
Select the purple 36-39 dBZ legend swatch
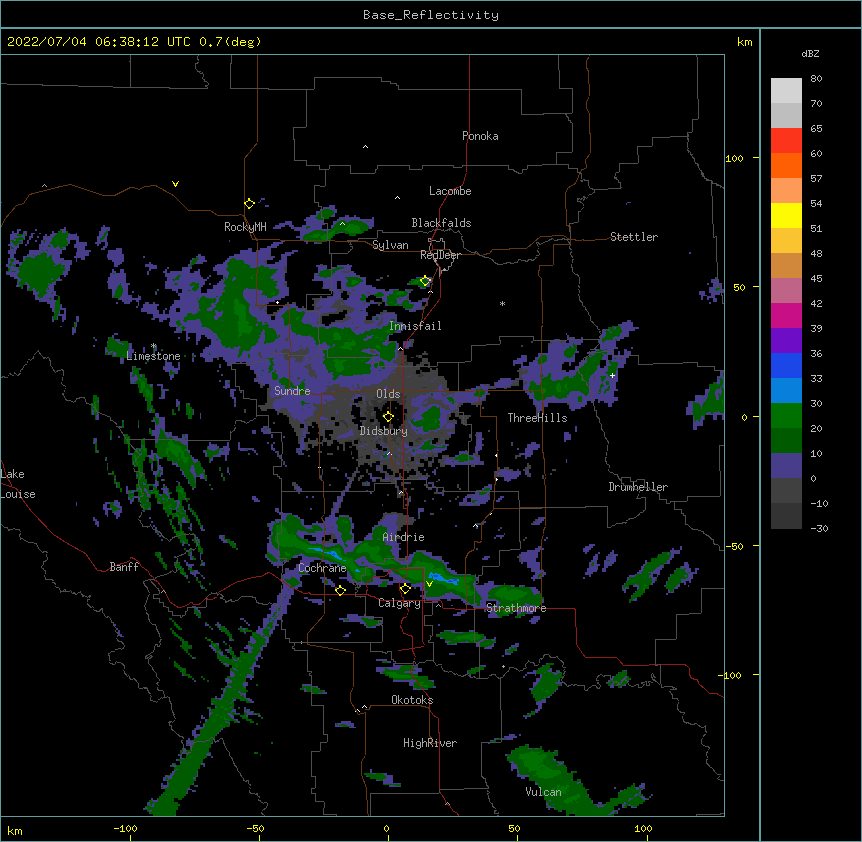pos(786,341)
